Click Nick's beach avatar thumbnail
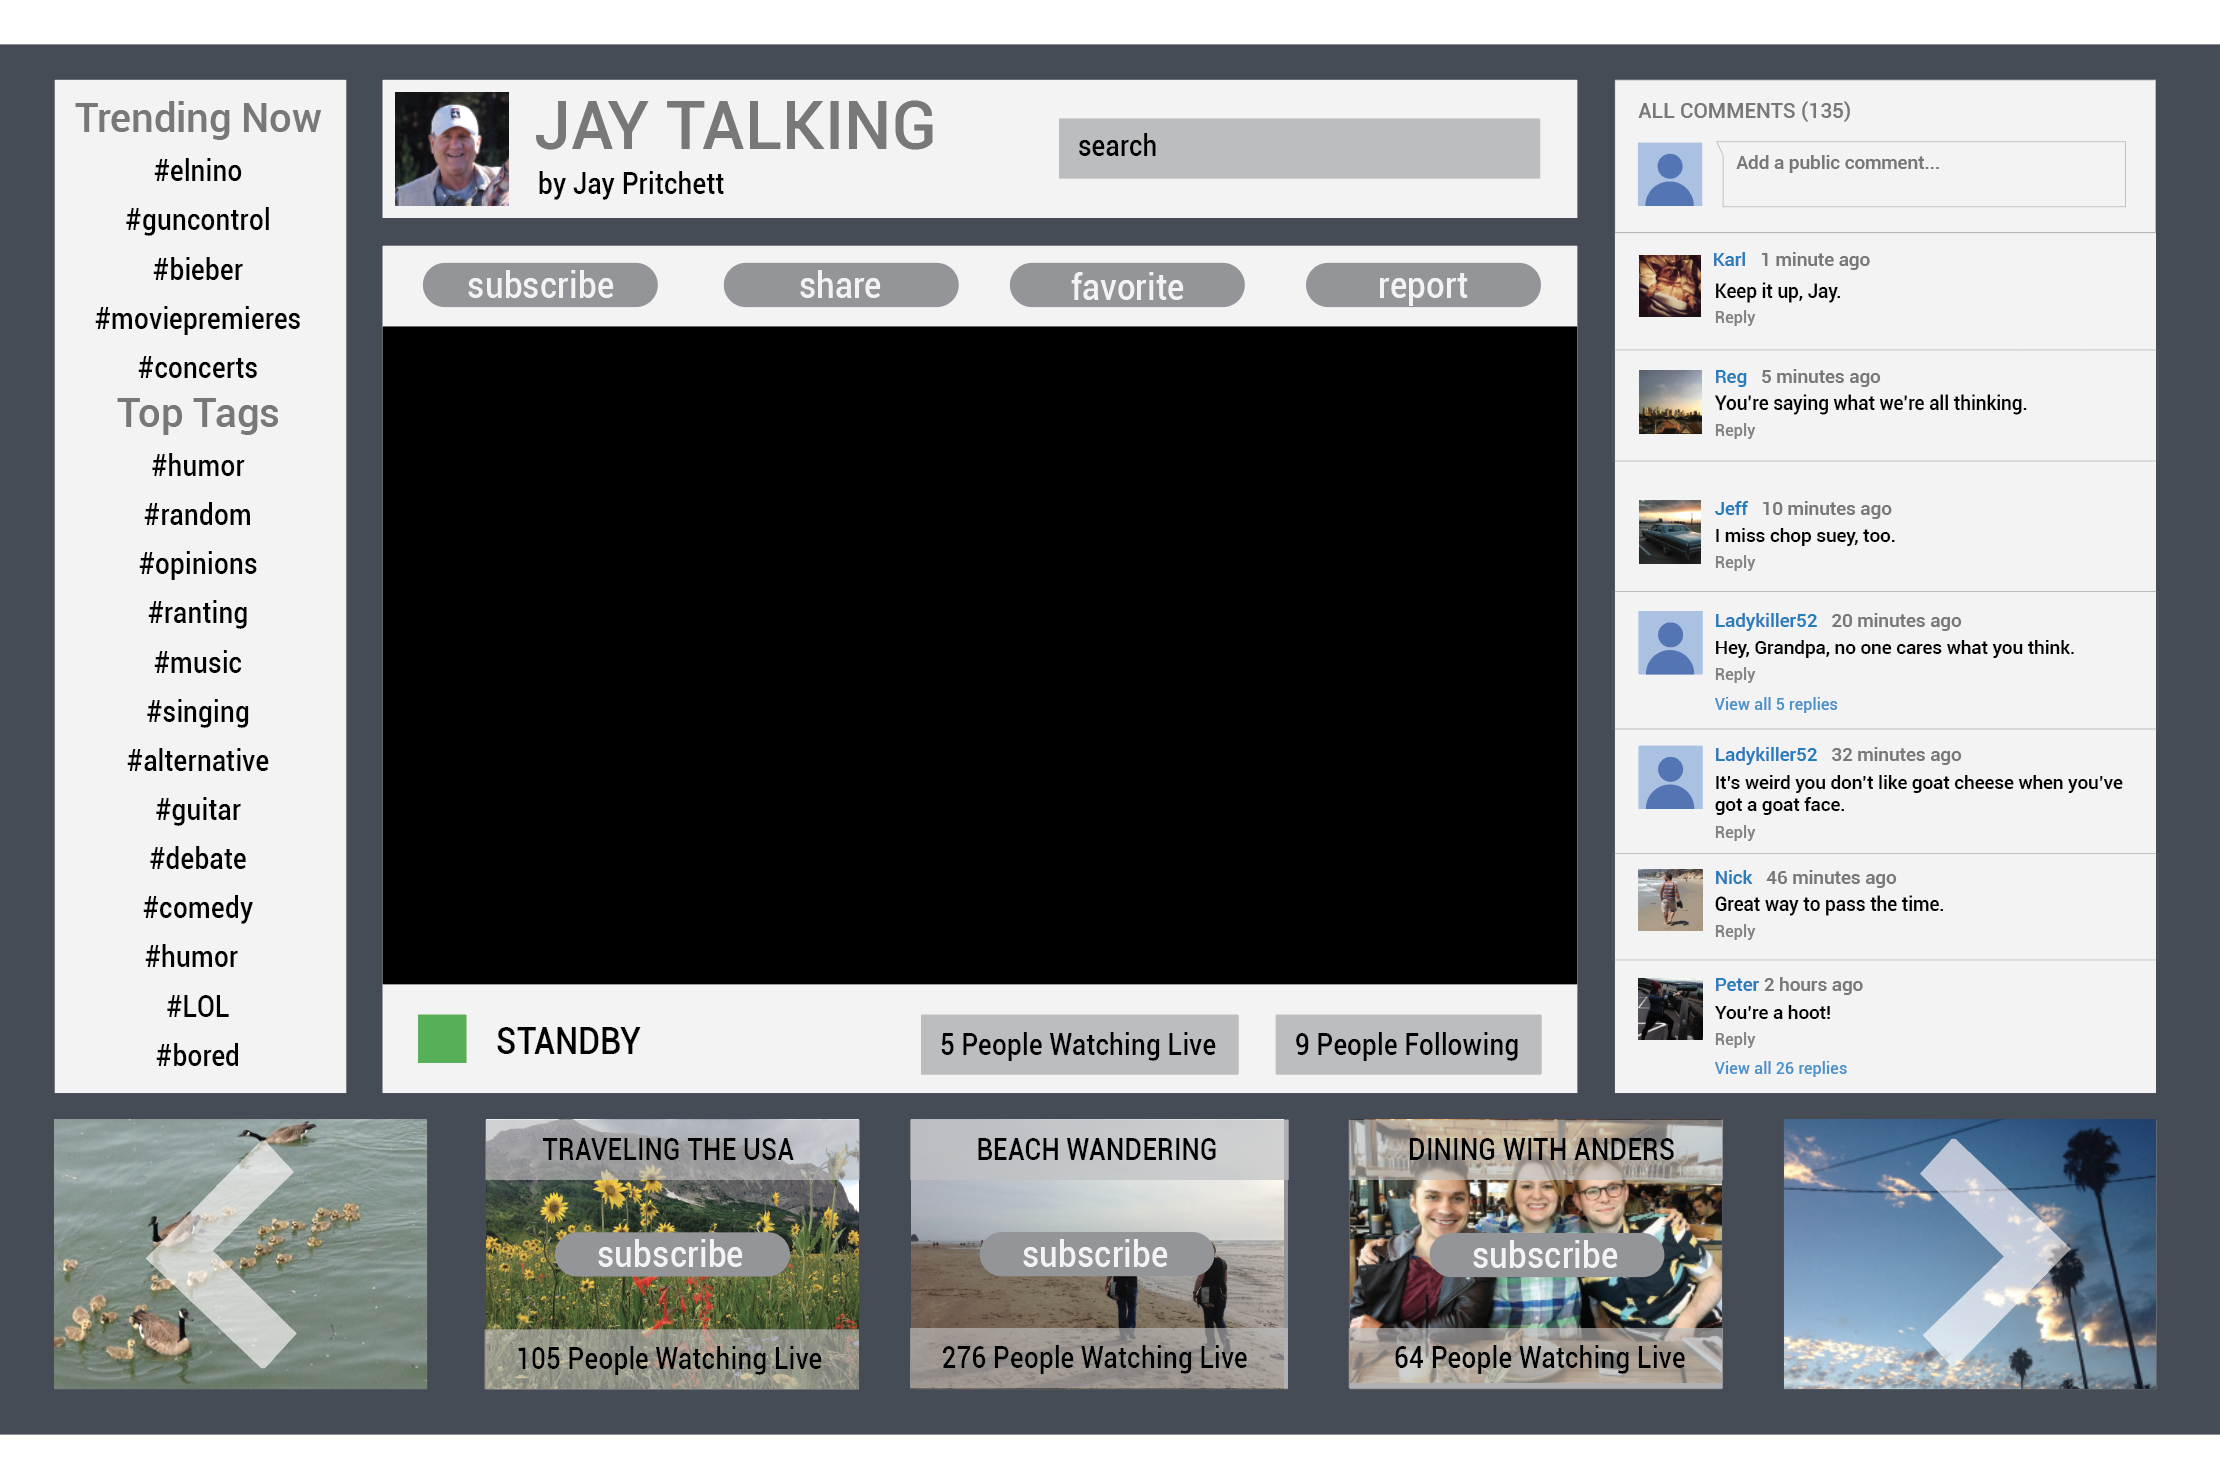The width and height of the screenshot is (2220, 1478). [1669, 899]
